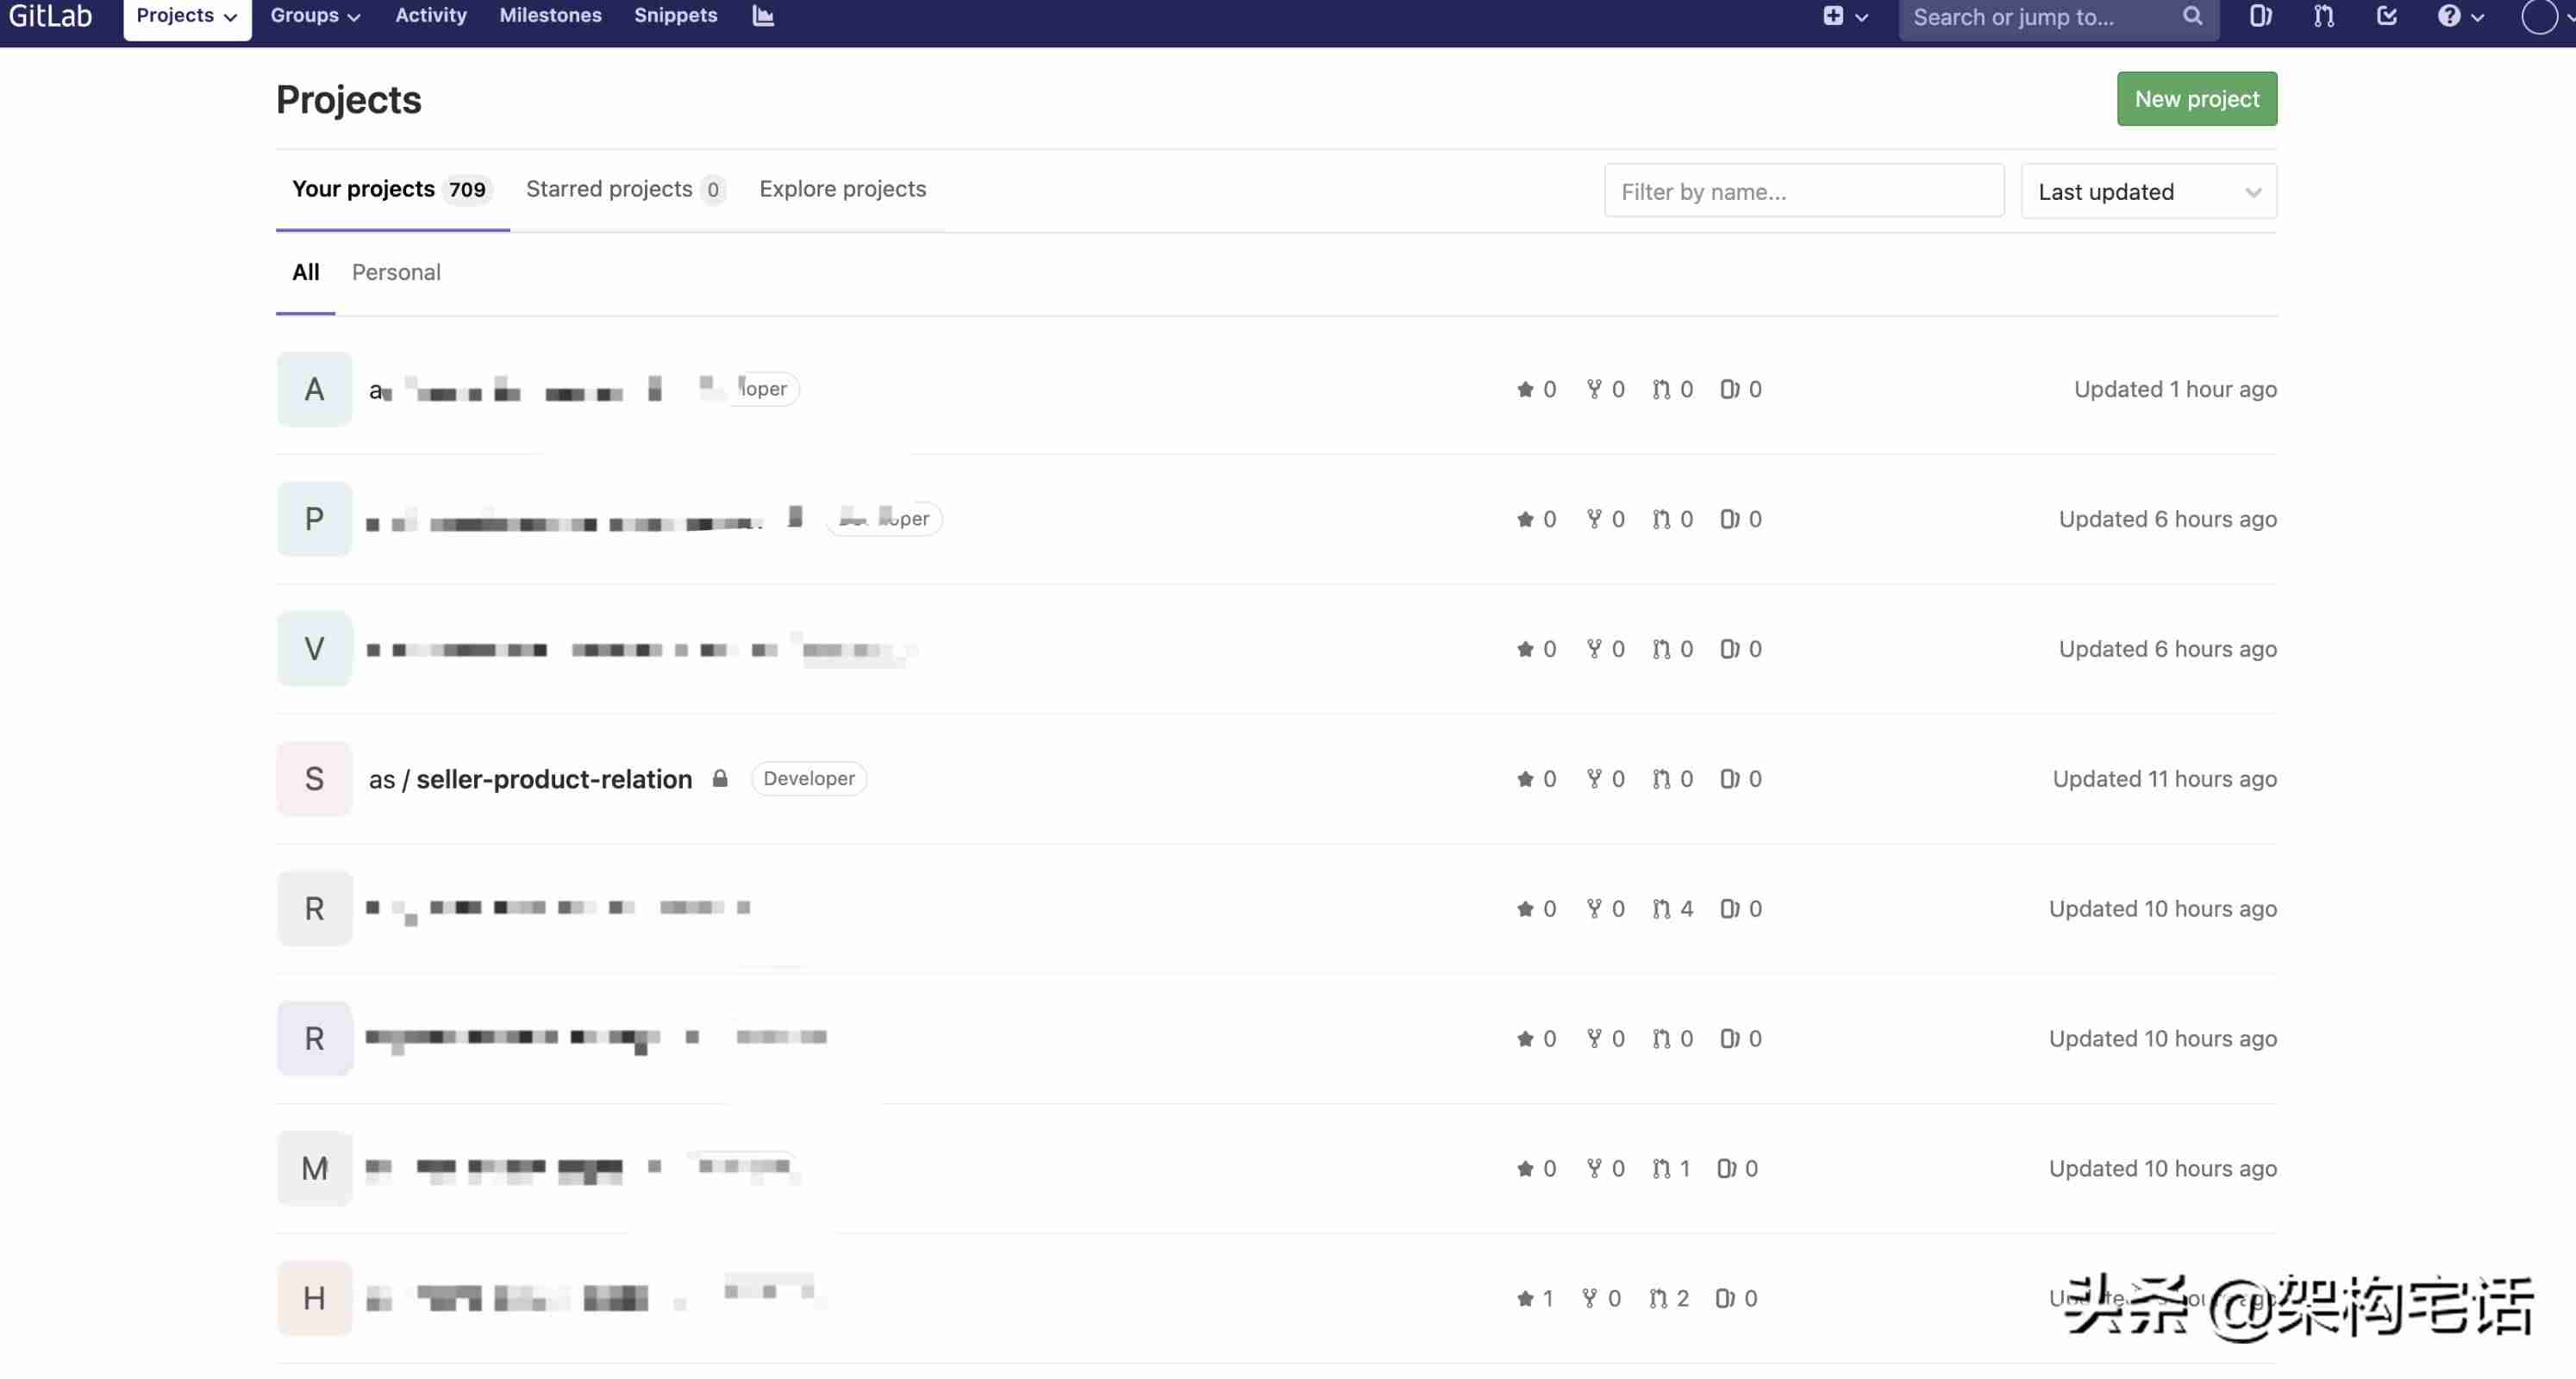This screenshot has height=1379, width=2576.
Task: Open the instance statistics chart icon
Action: coord(763,15)
